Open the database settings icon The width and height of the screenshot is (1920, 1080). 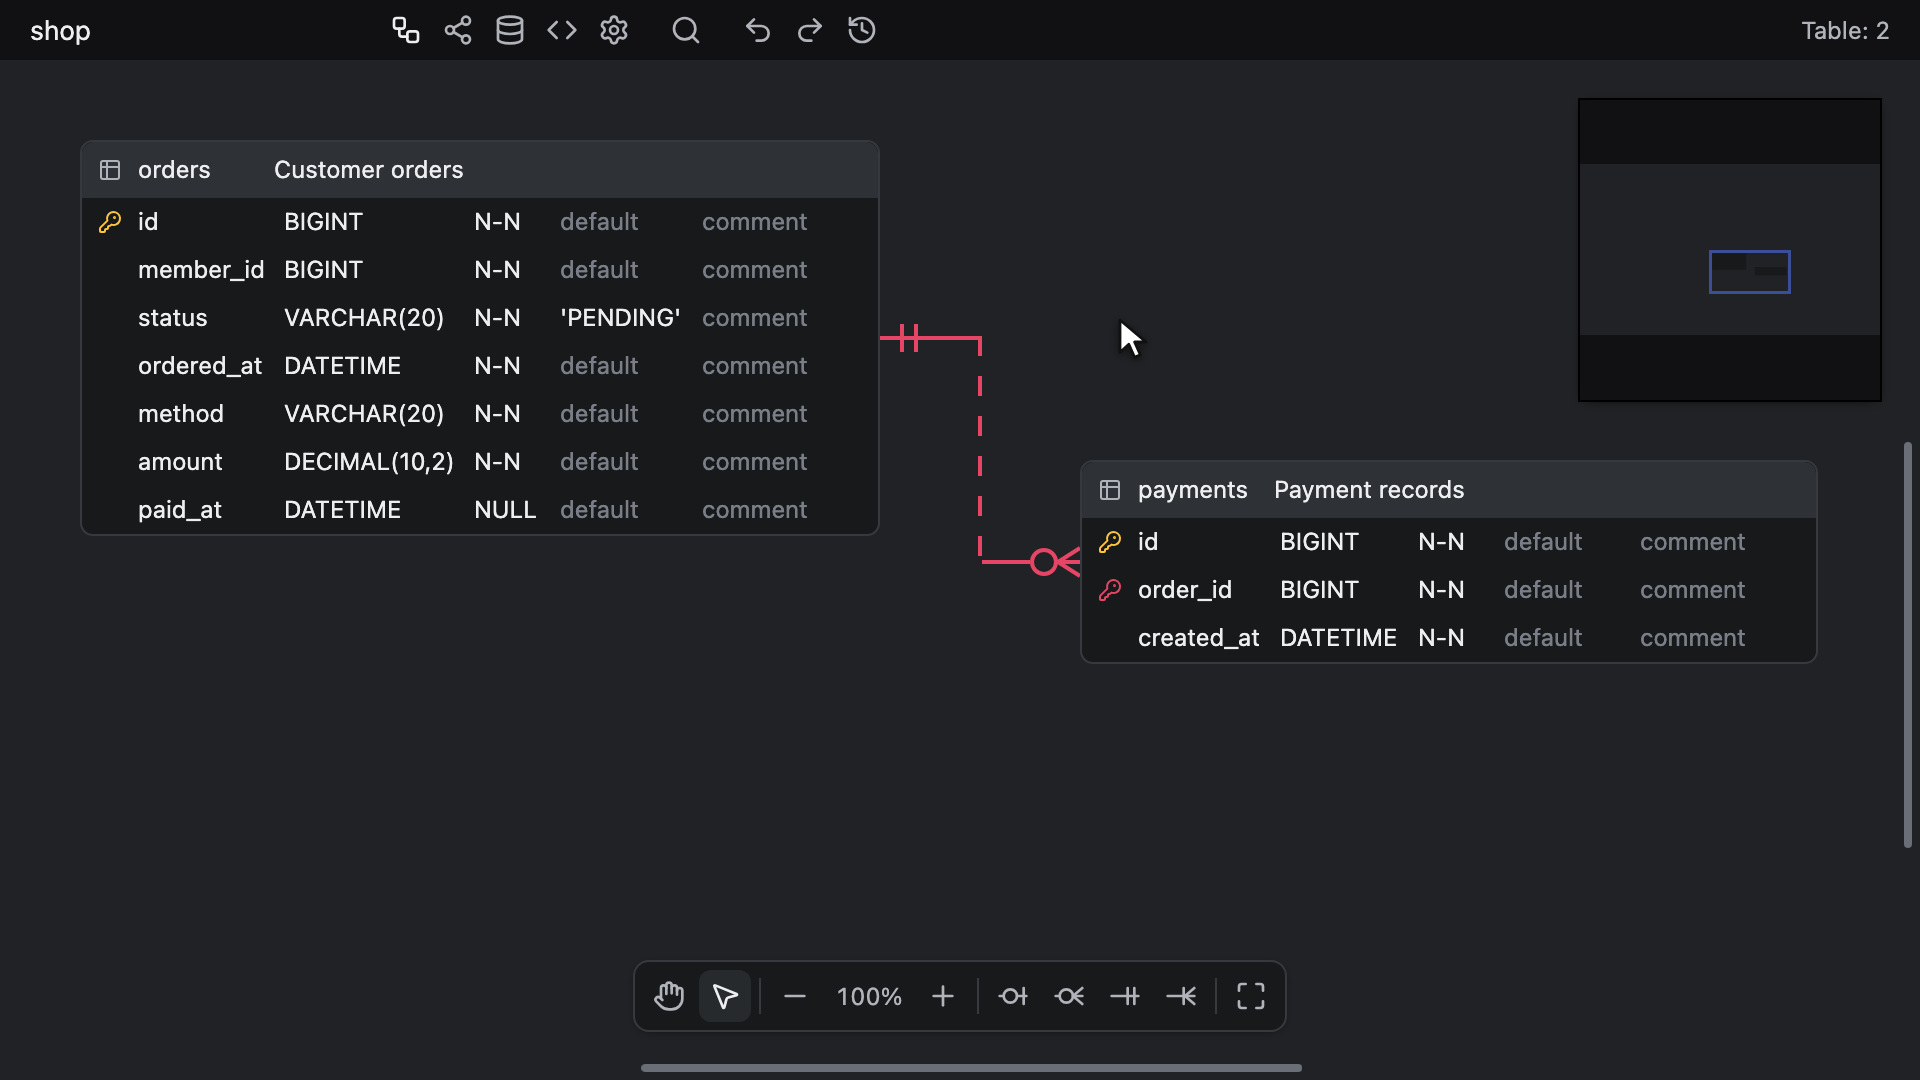pos(510,30)
